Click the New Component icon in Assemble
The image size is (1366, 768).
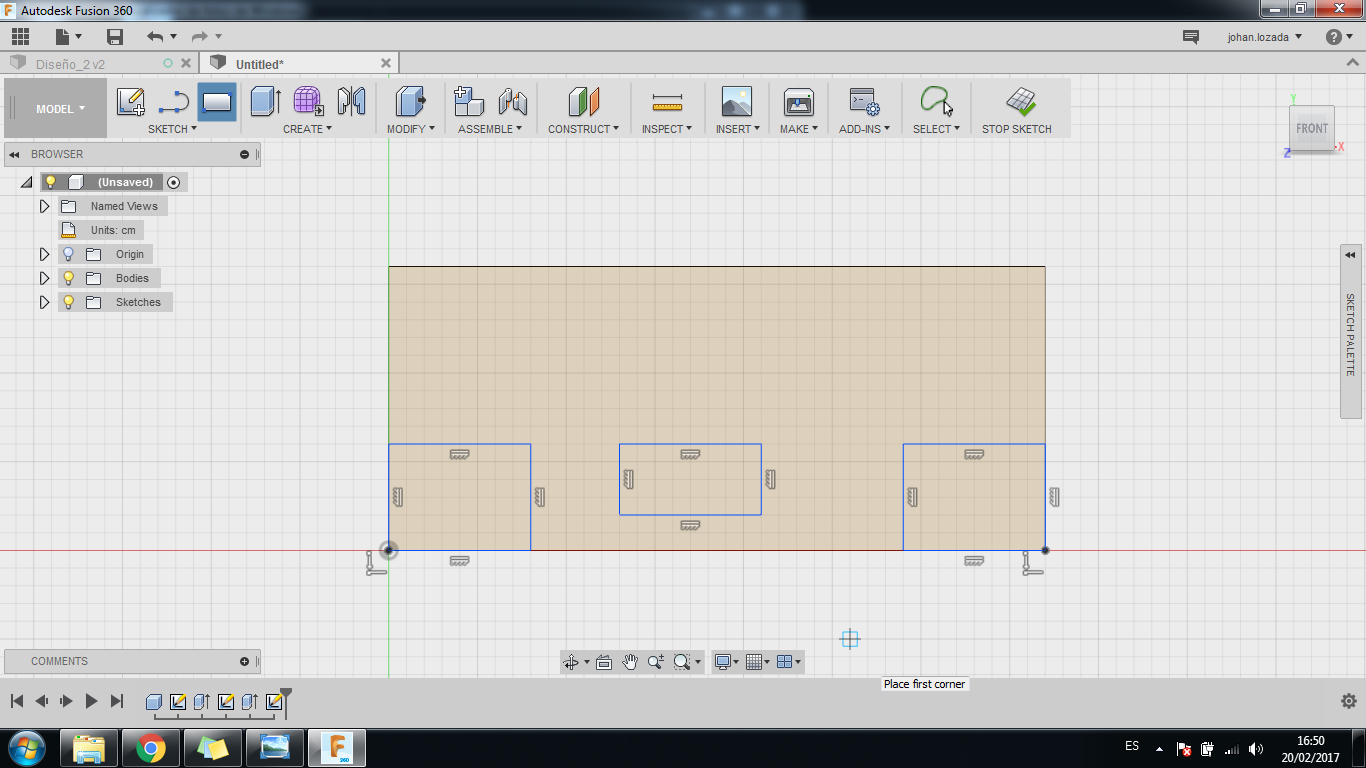(x=469, y=101)
